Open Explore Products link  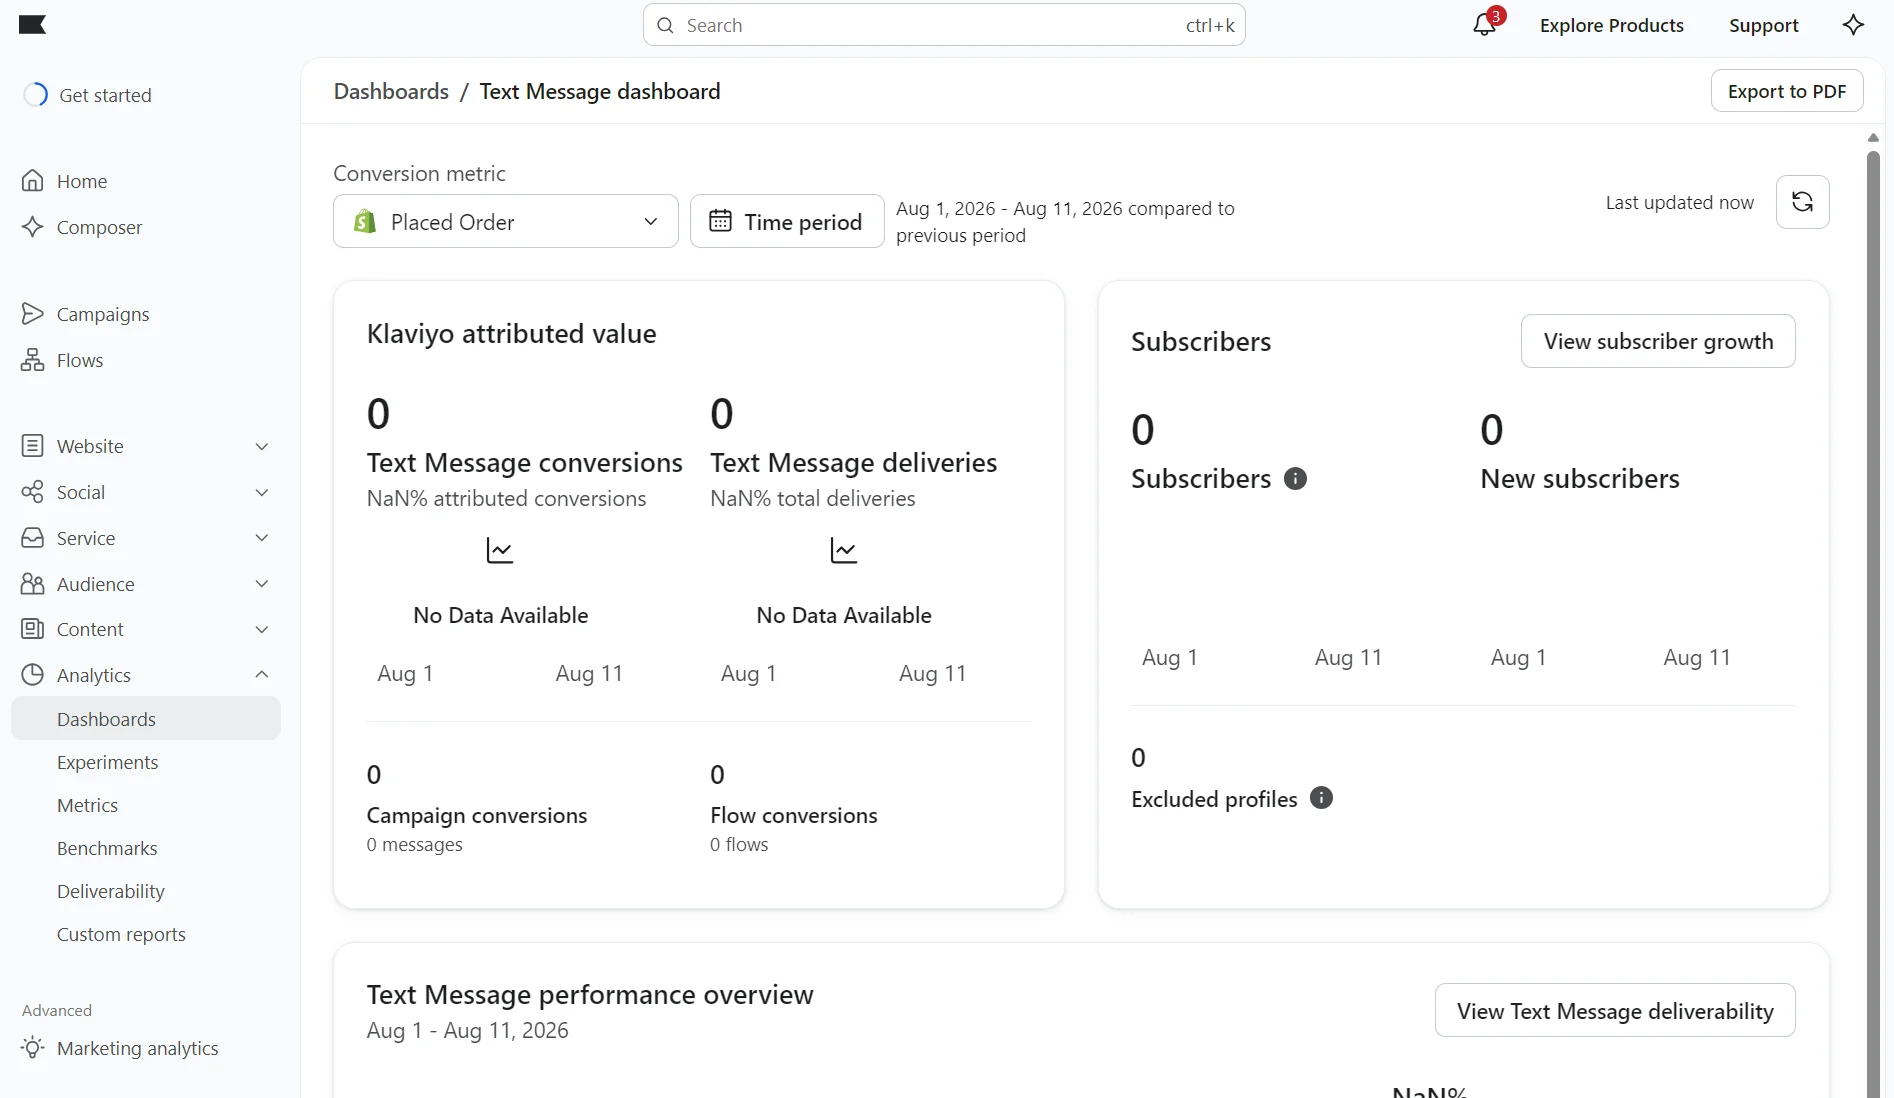coord(1611,25)
